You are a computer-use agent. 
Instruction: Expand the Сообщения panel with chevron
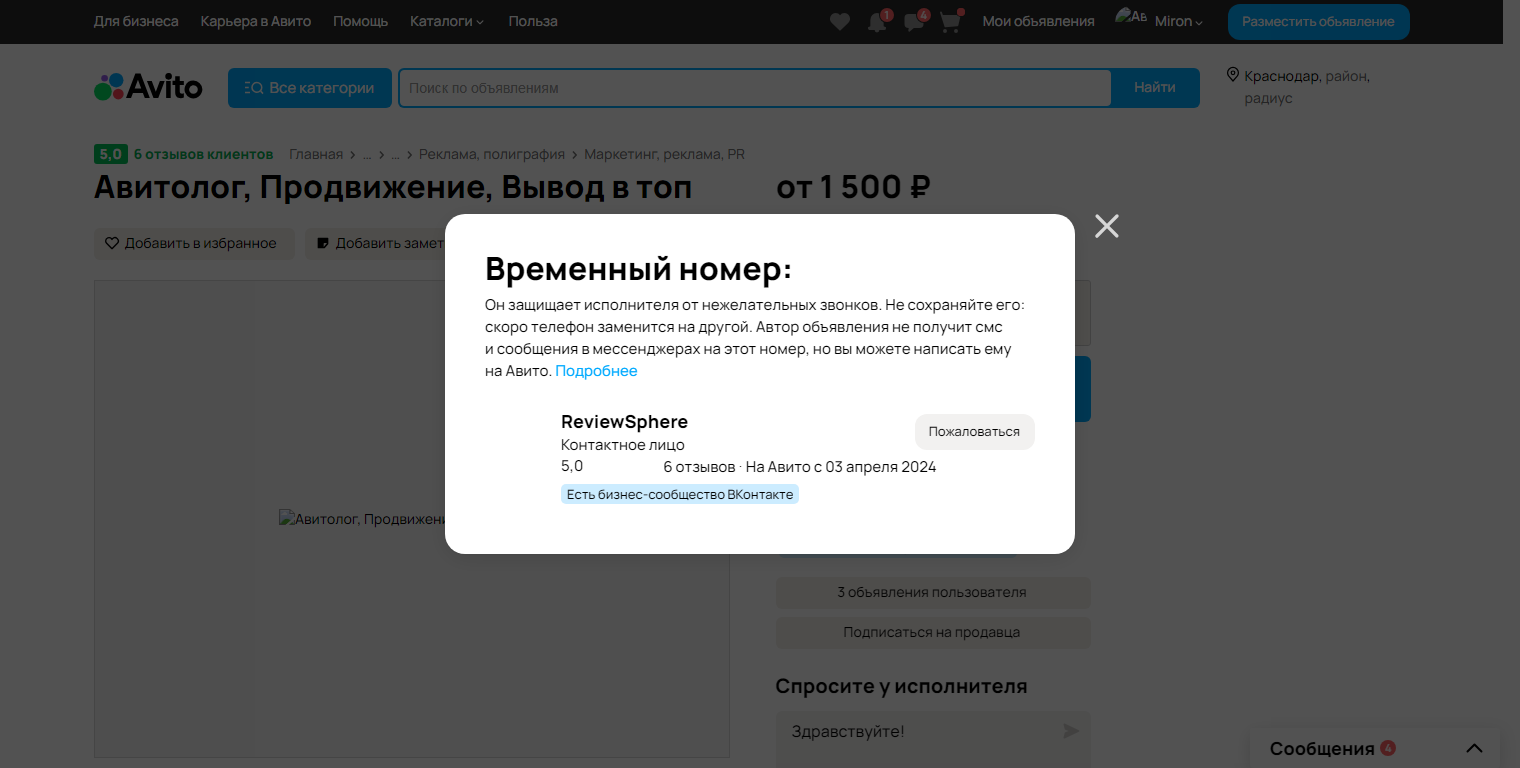click(1474, 748)
